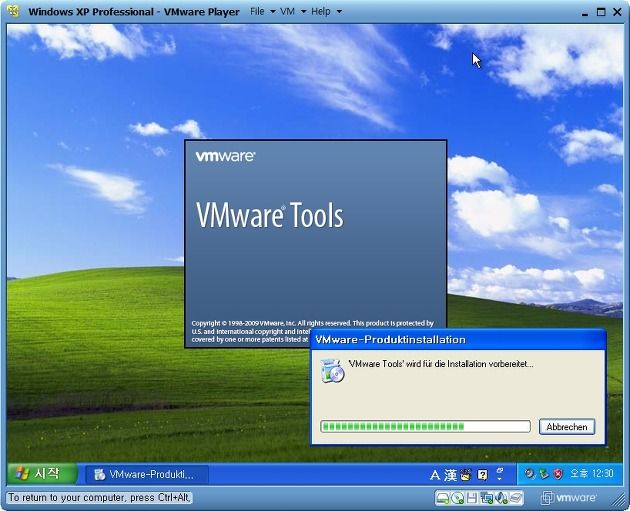Viewport: 630px width, 511px height.
Task: Click the 'press Ctrl+Alt' status message
Action: click(99, 498)
